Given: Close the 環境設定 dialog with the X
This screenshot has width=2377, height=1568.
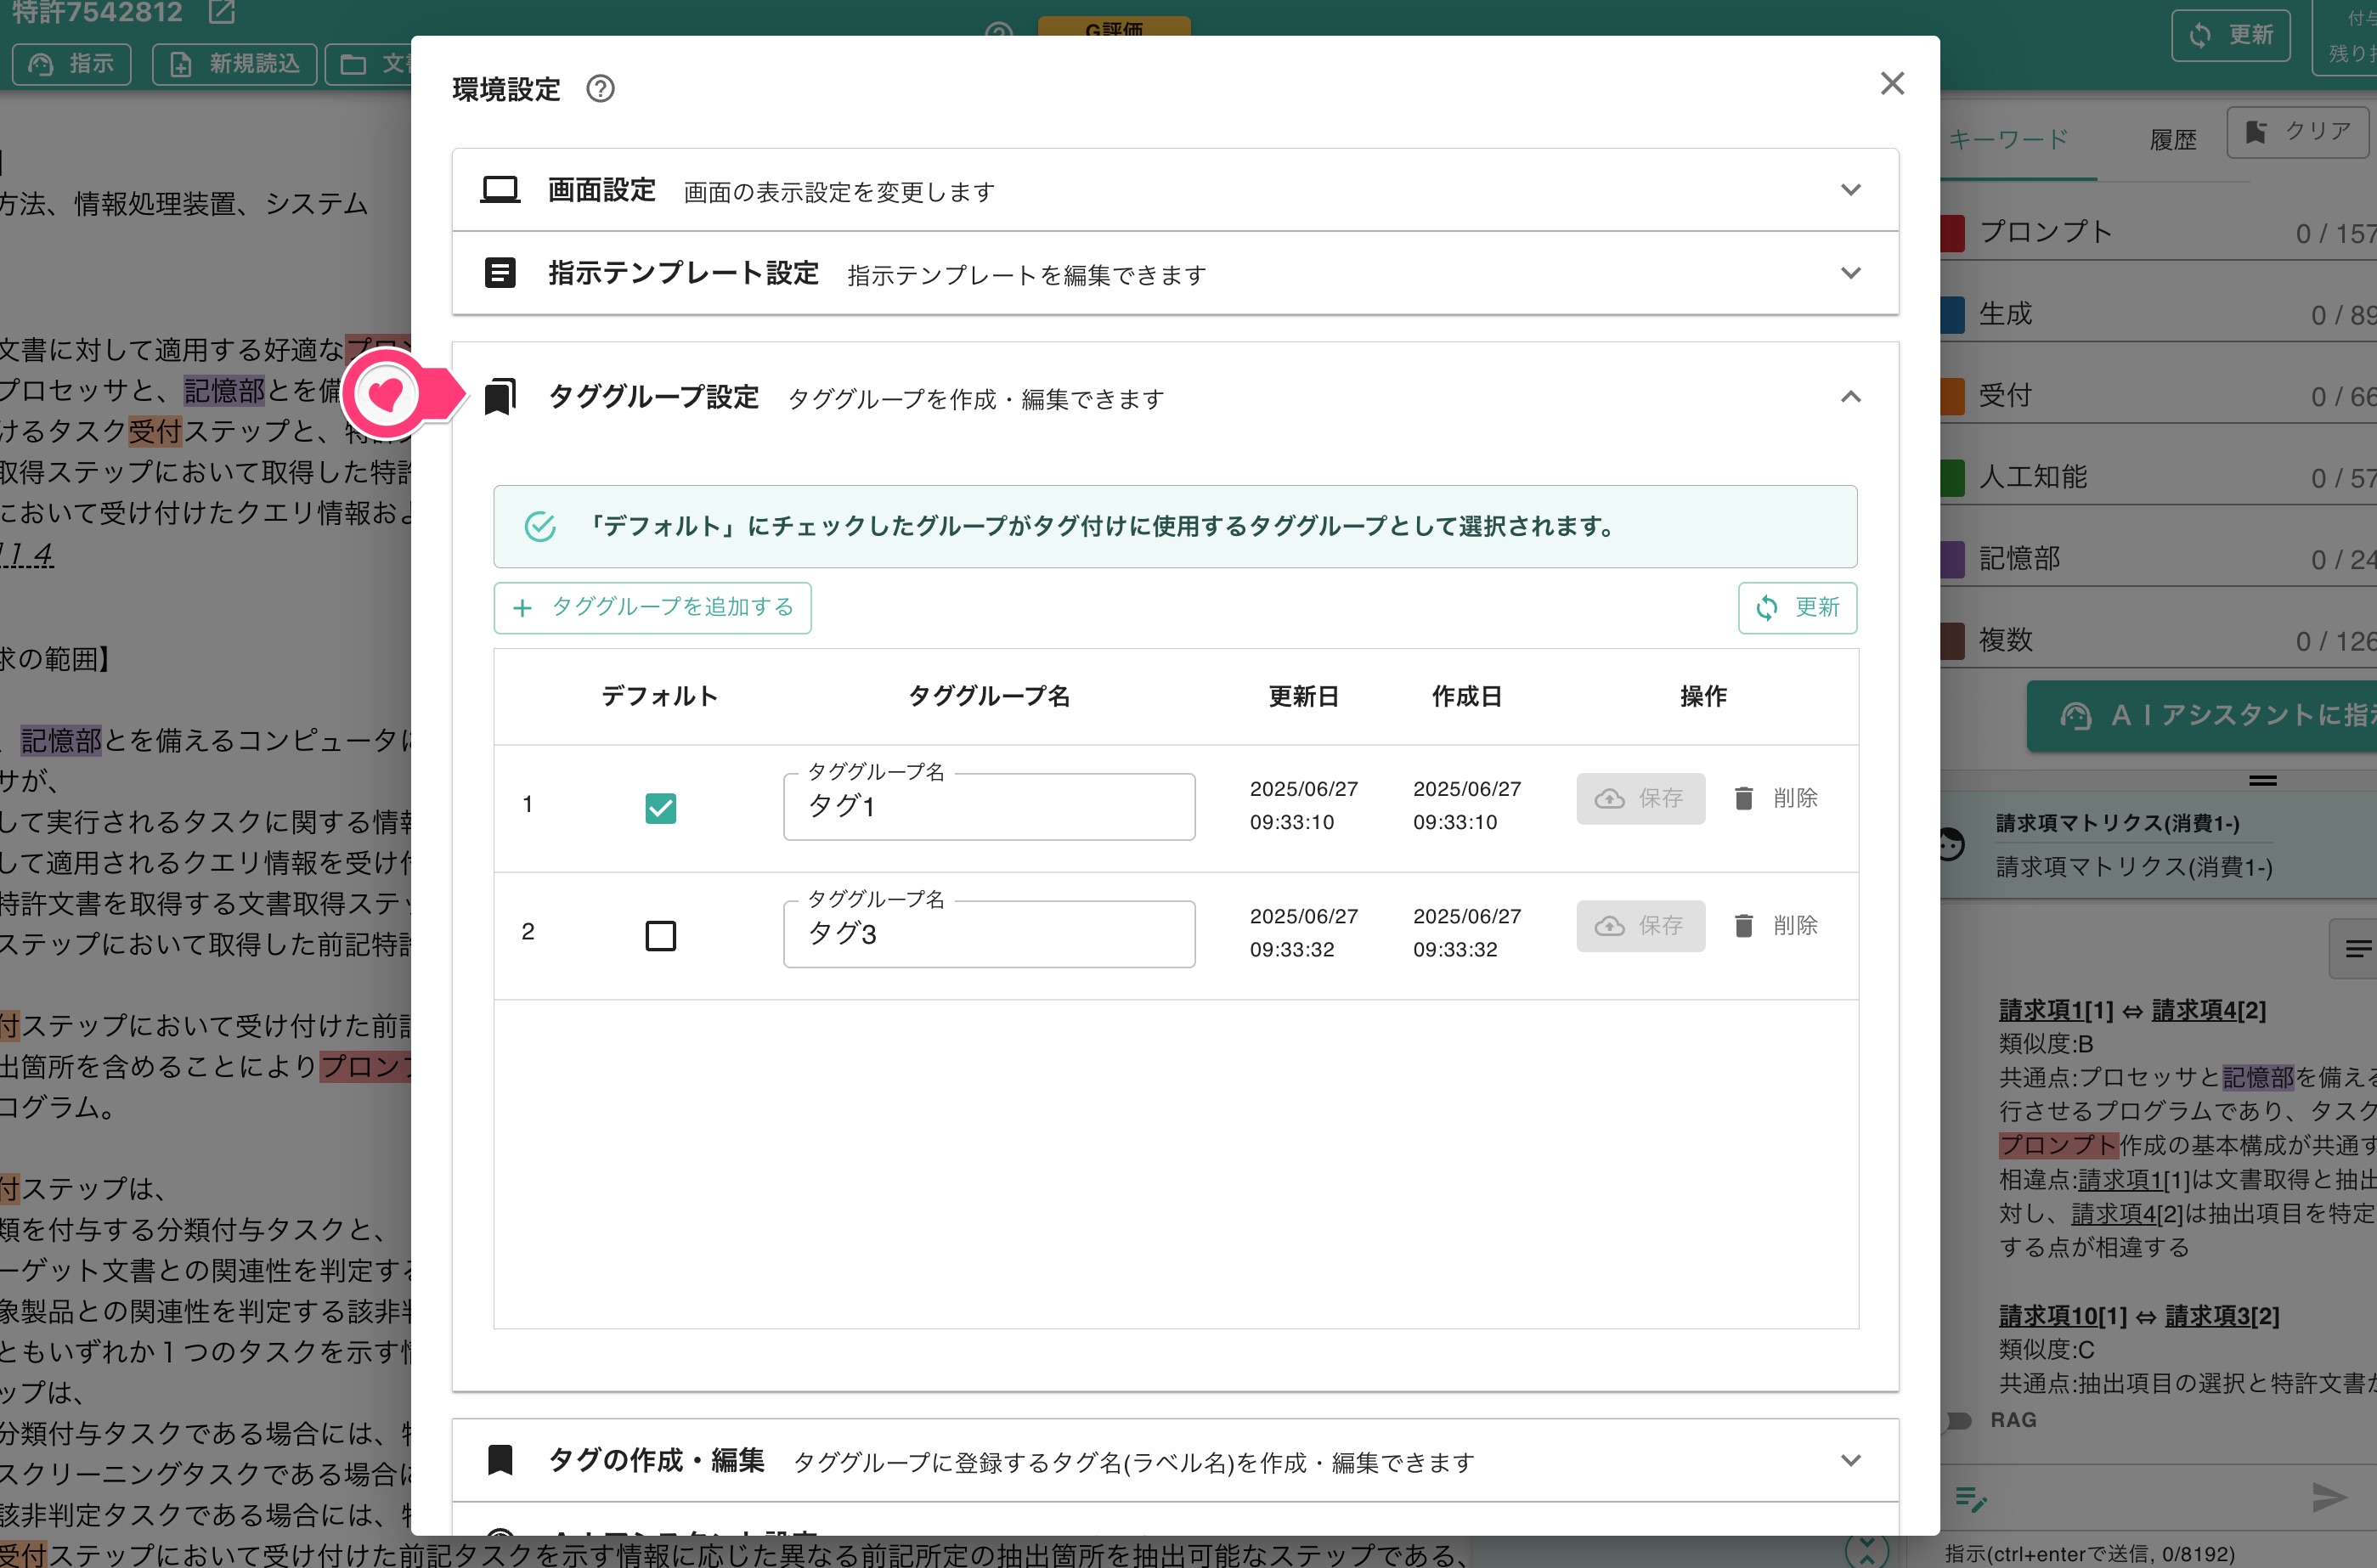Looking at the screenshot, I should (x=1891, y=83).
